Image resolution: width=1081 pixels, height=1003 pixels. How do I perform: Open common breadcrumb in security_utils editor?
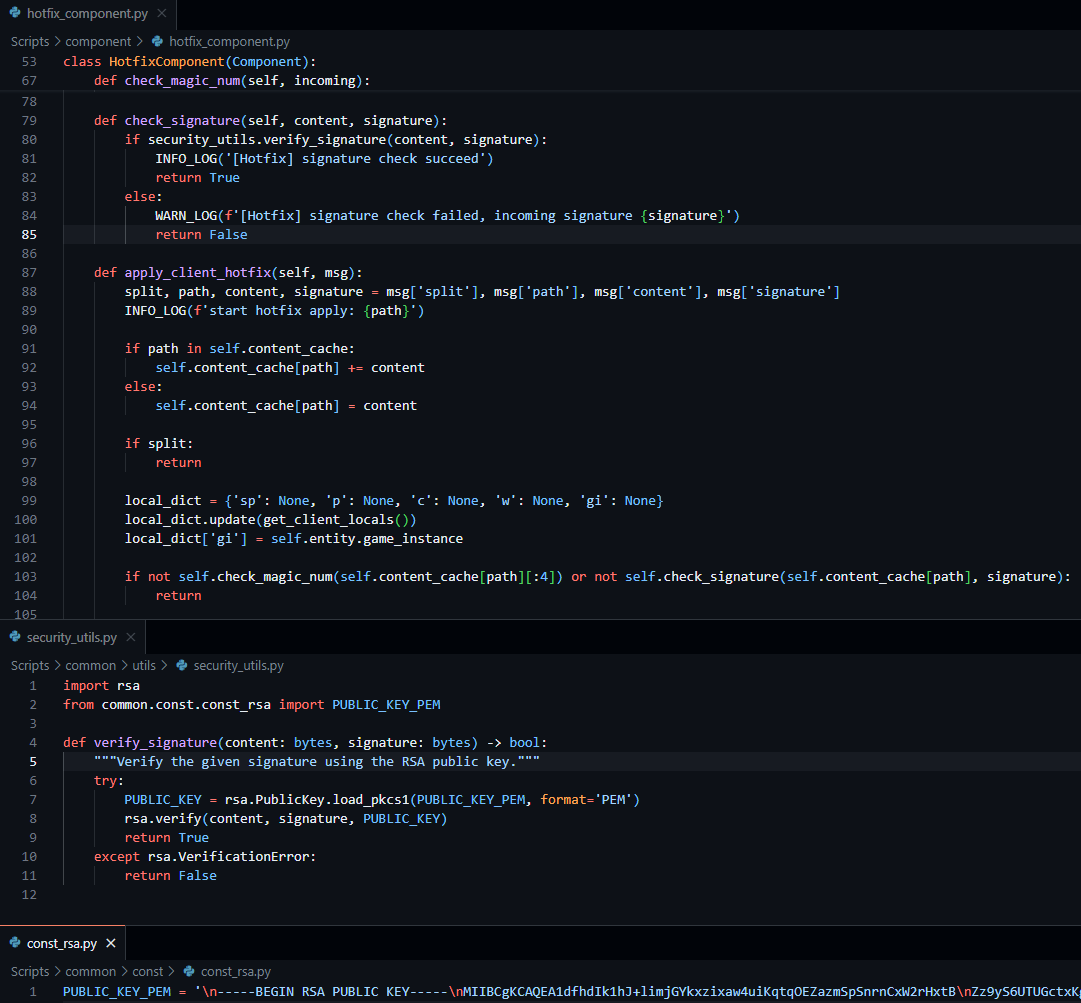click(90, 665)
